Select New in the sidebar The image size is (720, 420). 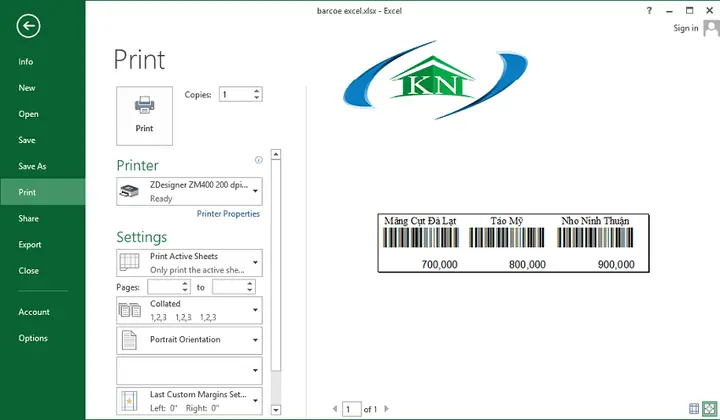[27, 88]
